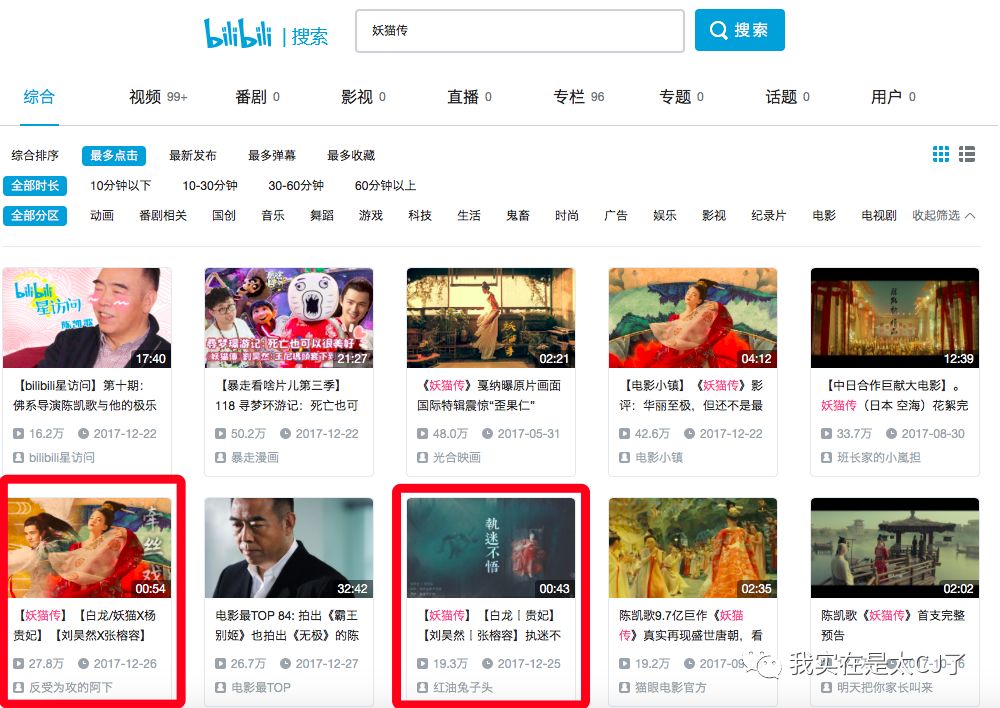
Task: Filter by 音乐 category
Action: coord(273,216)
